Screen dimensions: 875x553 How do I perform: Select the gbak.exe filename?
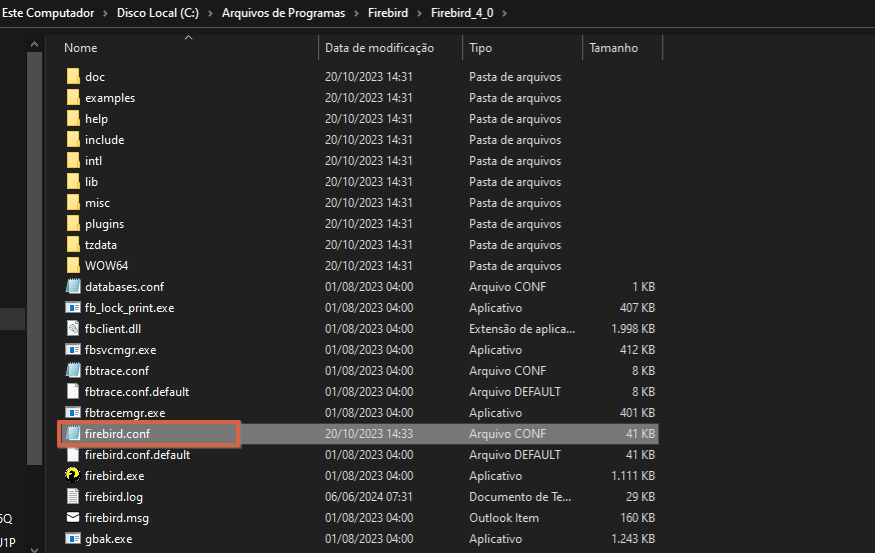[x=109, y=539]
